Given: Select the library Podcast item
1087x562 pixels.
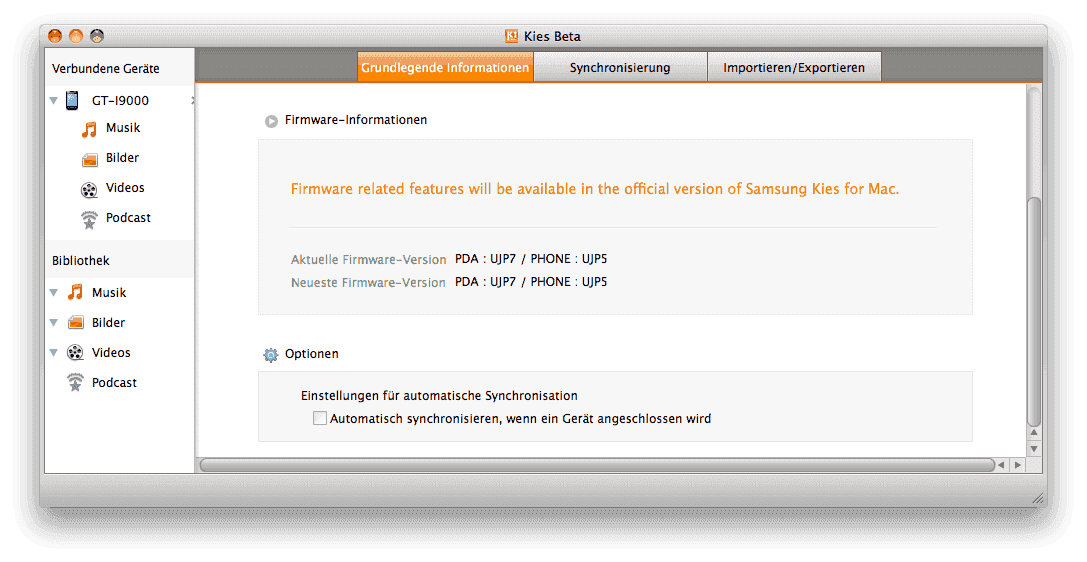Looking at the screenshot, I should tap(114, 383).
